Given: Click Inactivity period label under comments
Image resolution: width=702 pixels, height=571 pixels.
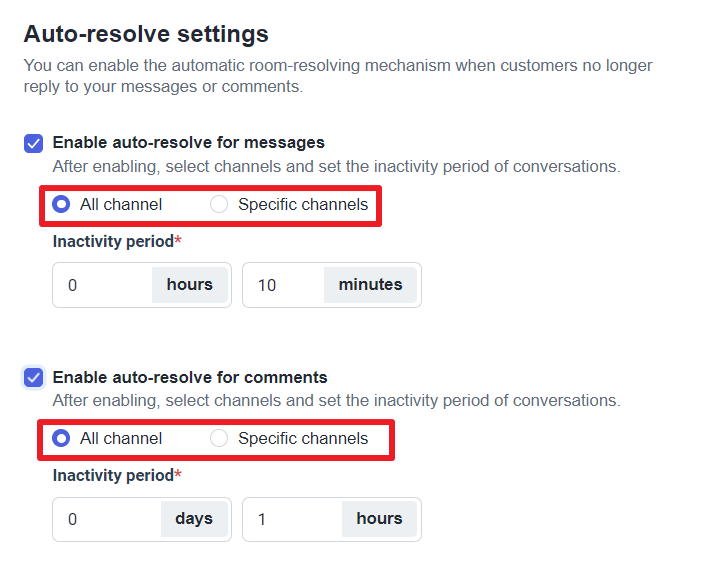Looking at the screenshot, I should point(113,476).
